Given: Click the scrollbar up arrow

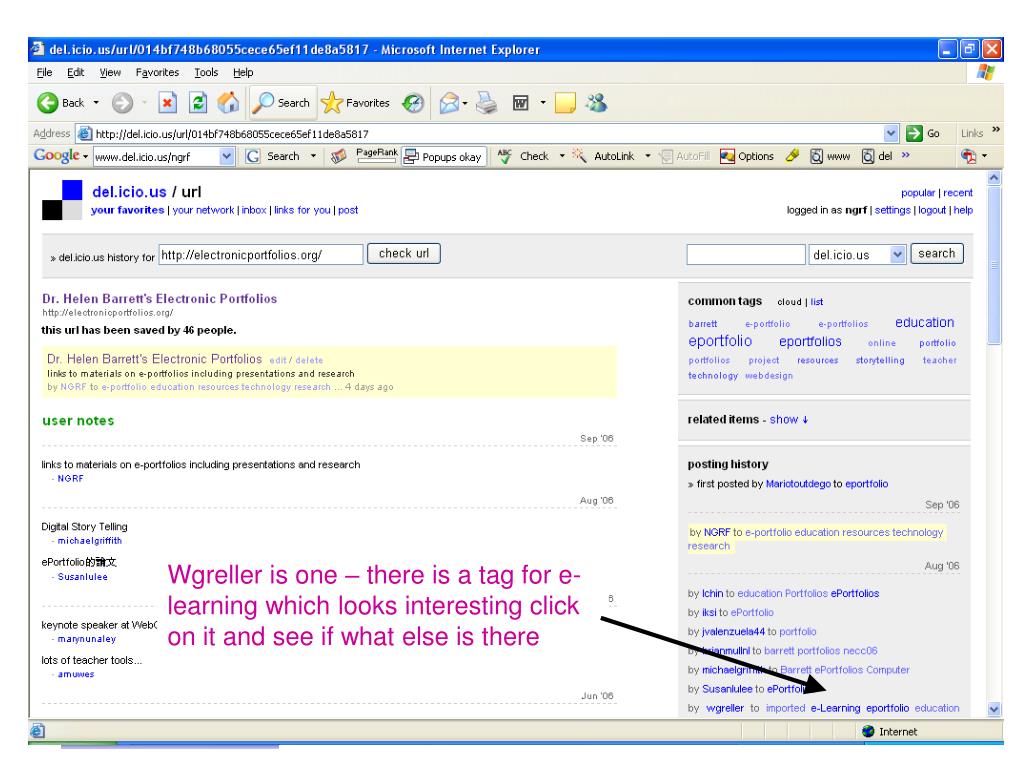Looking at the screenshot, I should tap(994, 178).
